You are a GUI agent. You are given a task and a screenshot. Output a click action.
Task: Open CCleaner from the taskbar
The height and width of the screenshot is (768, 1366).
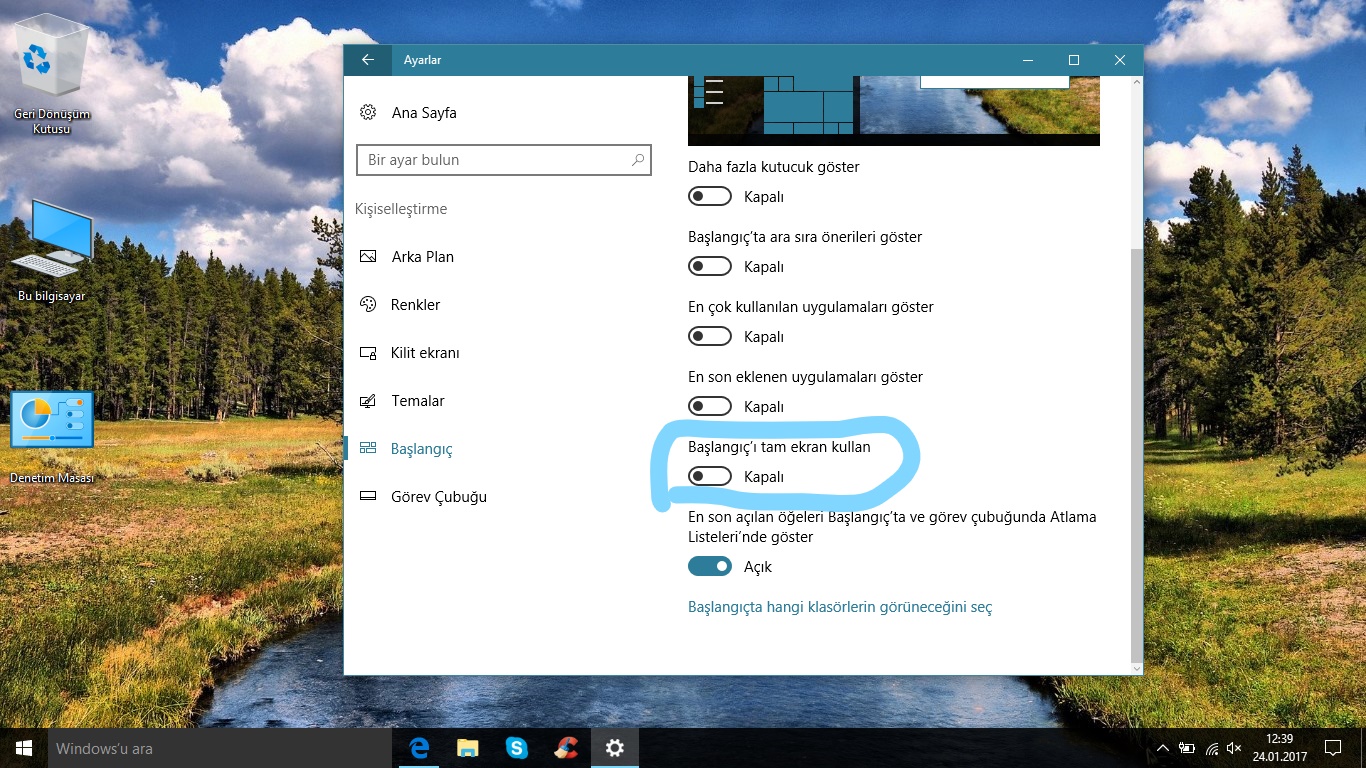coord(566,748)
